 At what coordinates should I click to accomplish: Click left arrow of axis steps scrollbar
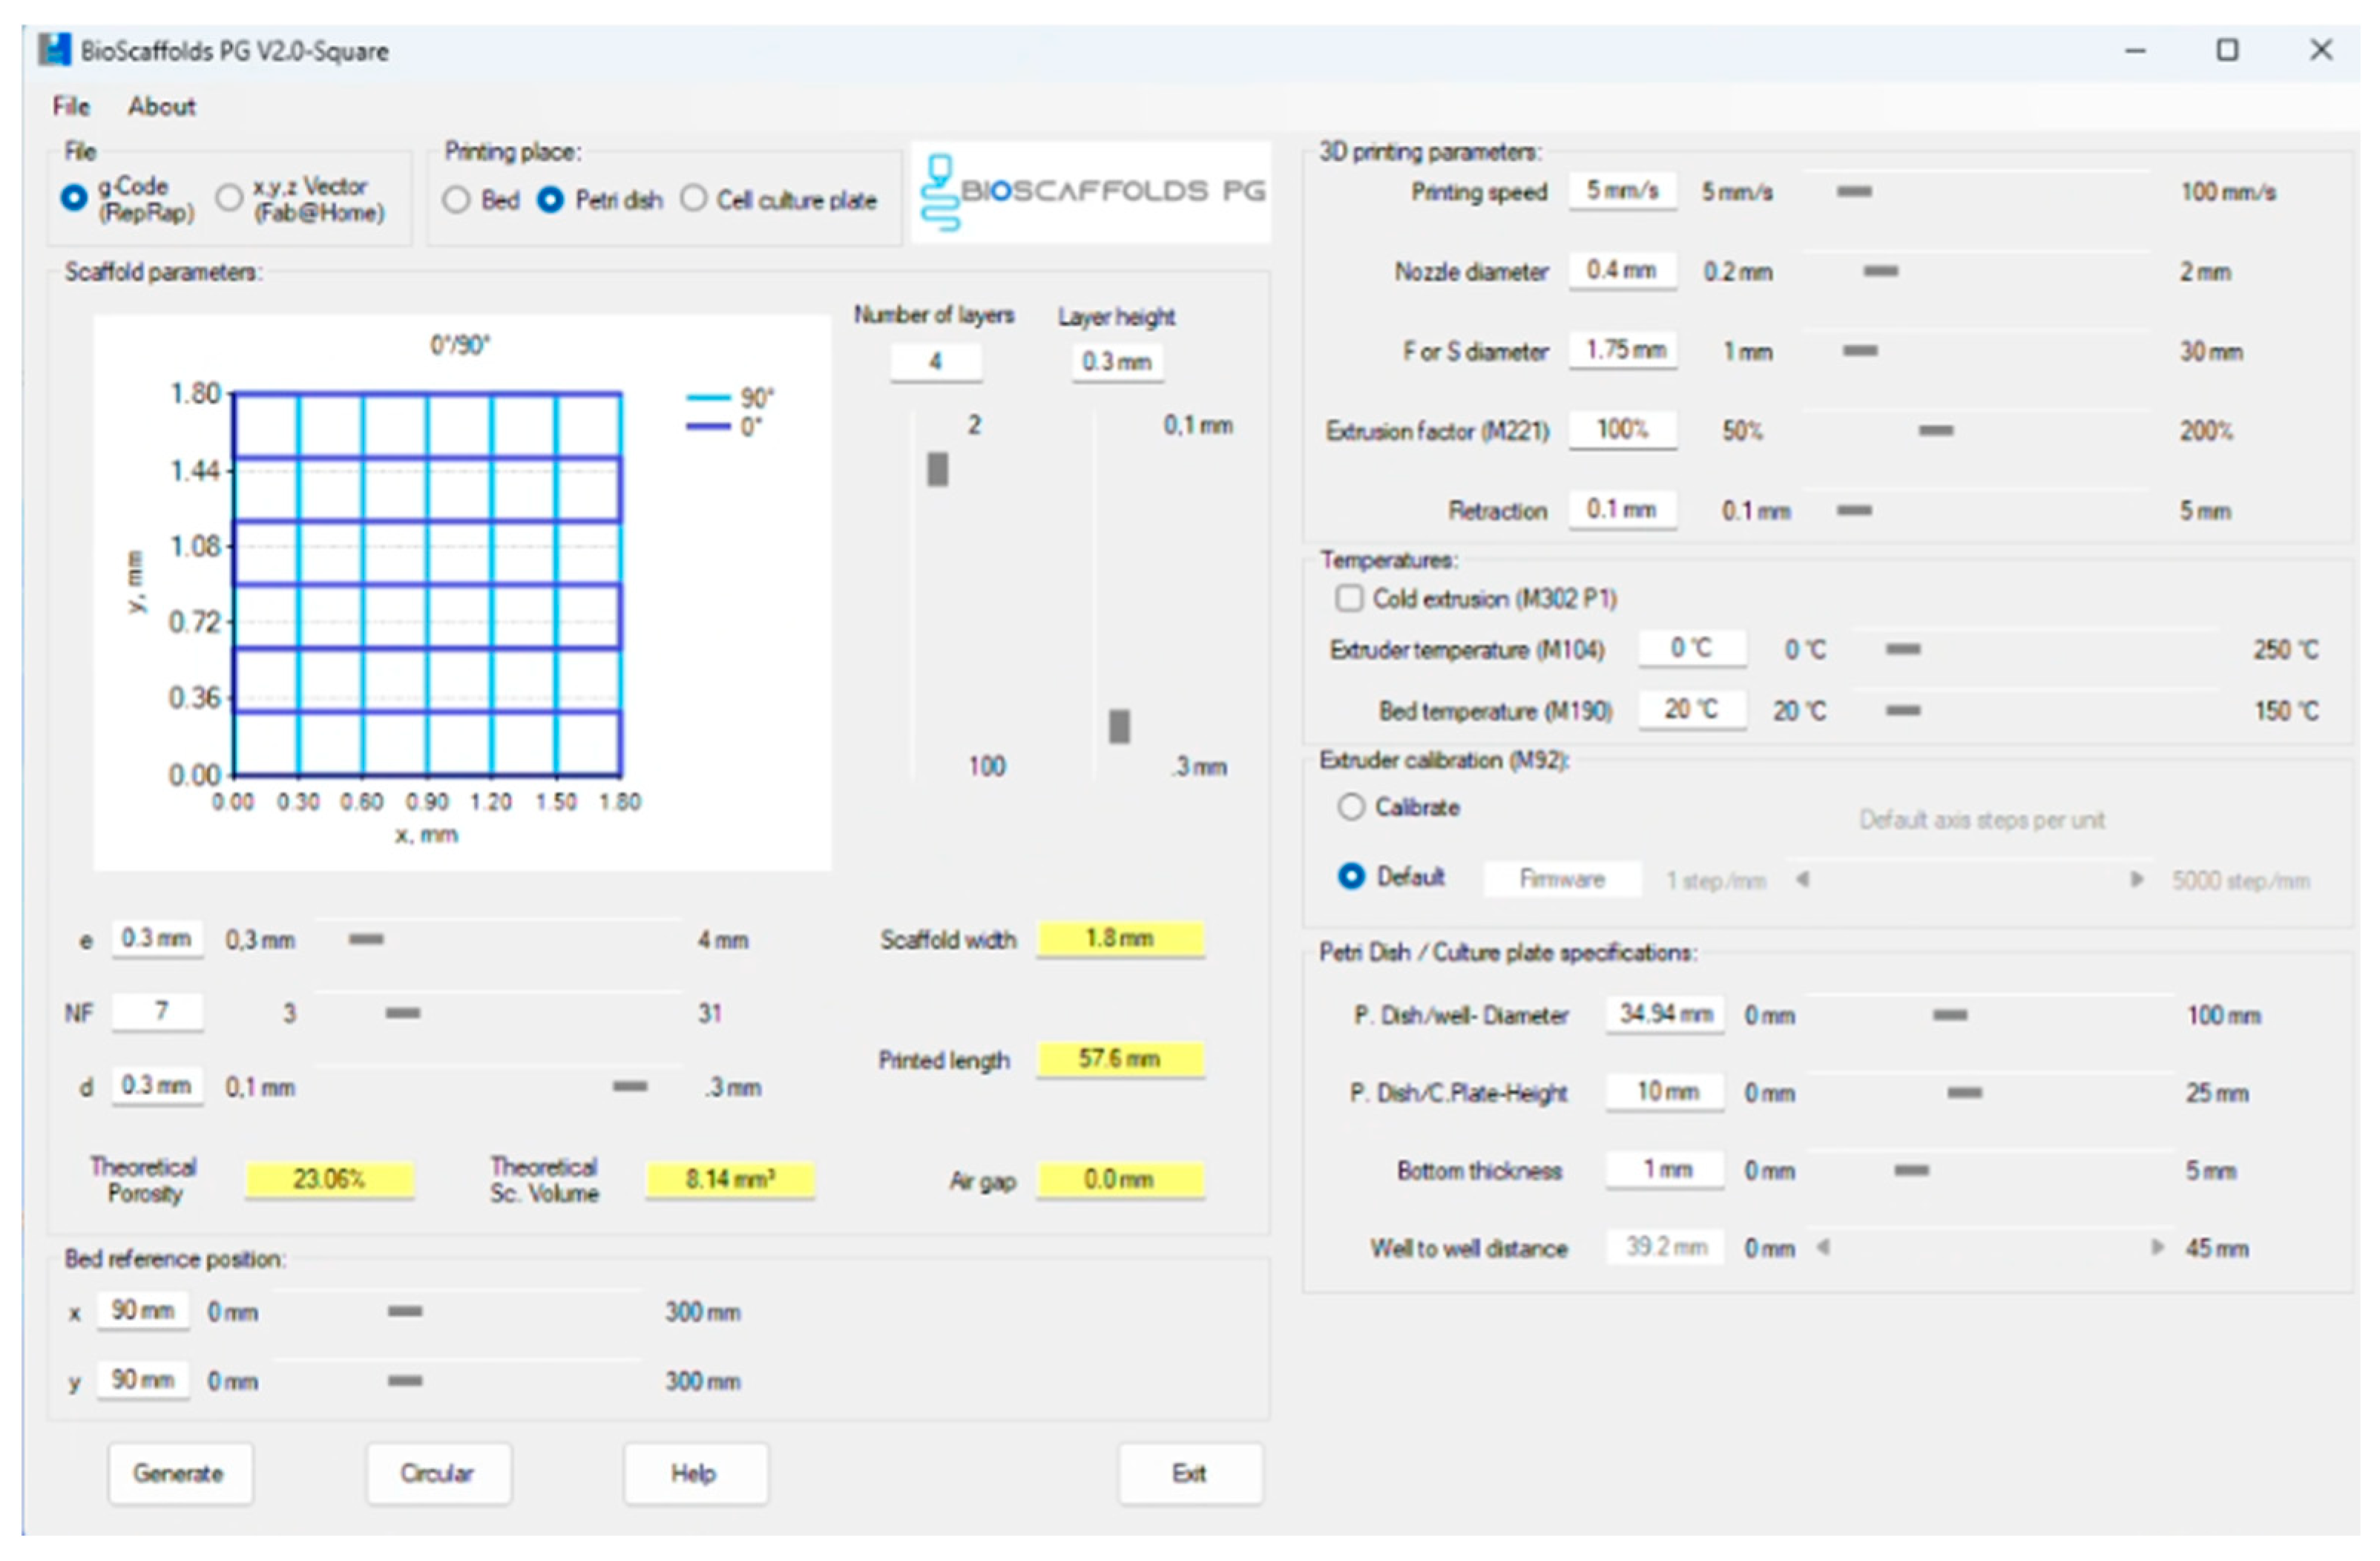click(1802, 880)
